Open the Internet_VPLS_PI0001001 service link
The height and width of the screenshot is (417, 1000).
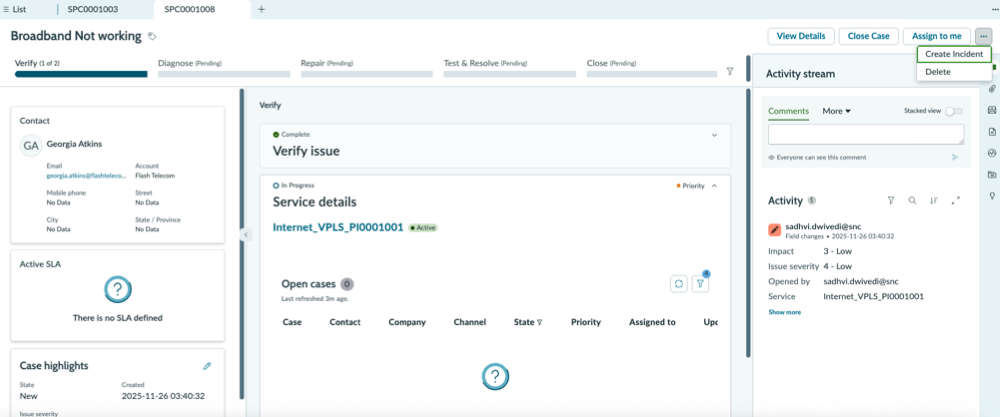(x=338, y=227)
